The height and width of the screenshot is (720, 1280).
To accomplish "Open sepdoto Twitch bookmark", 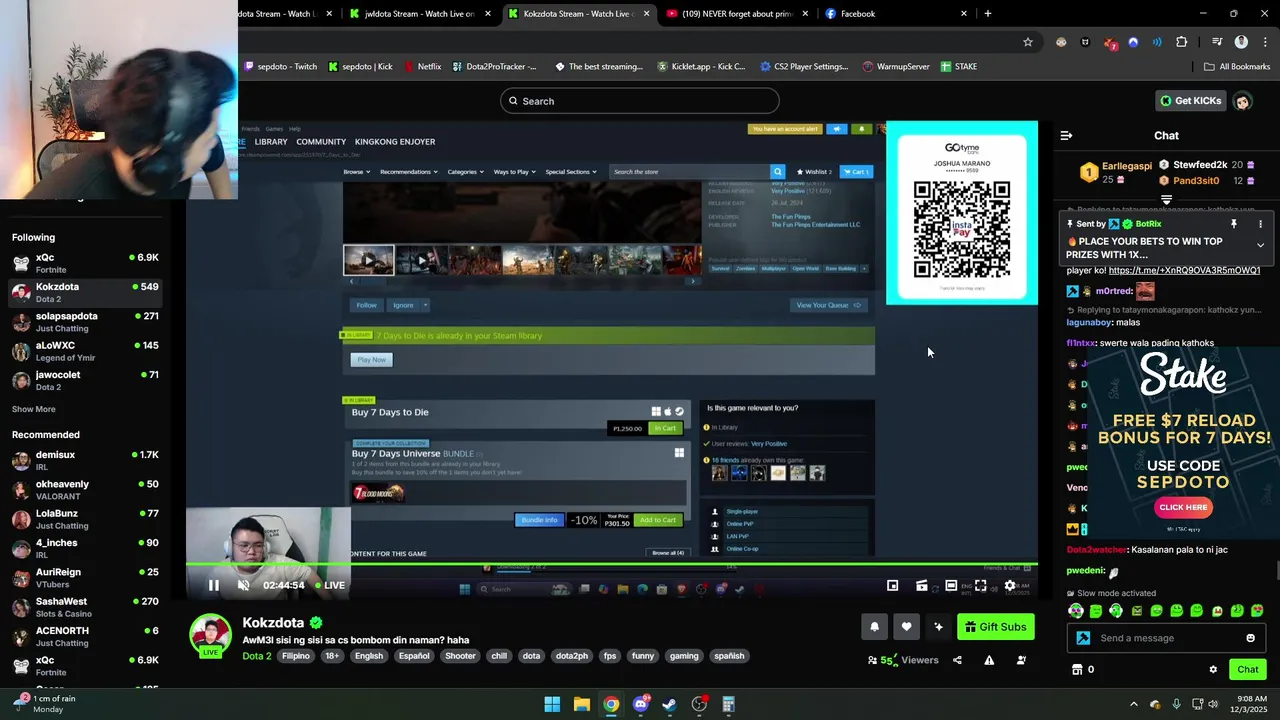I will point(280,67).
